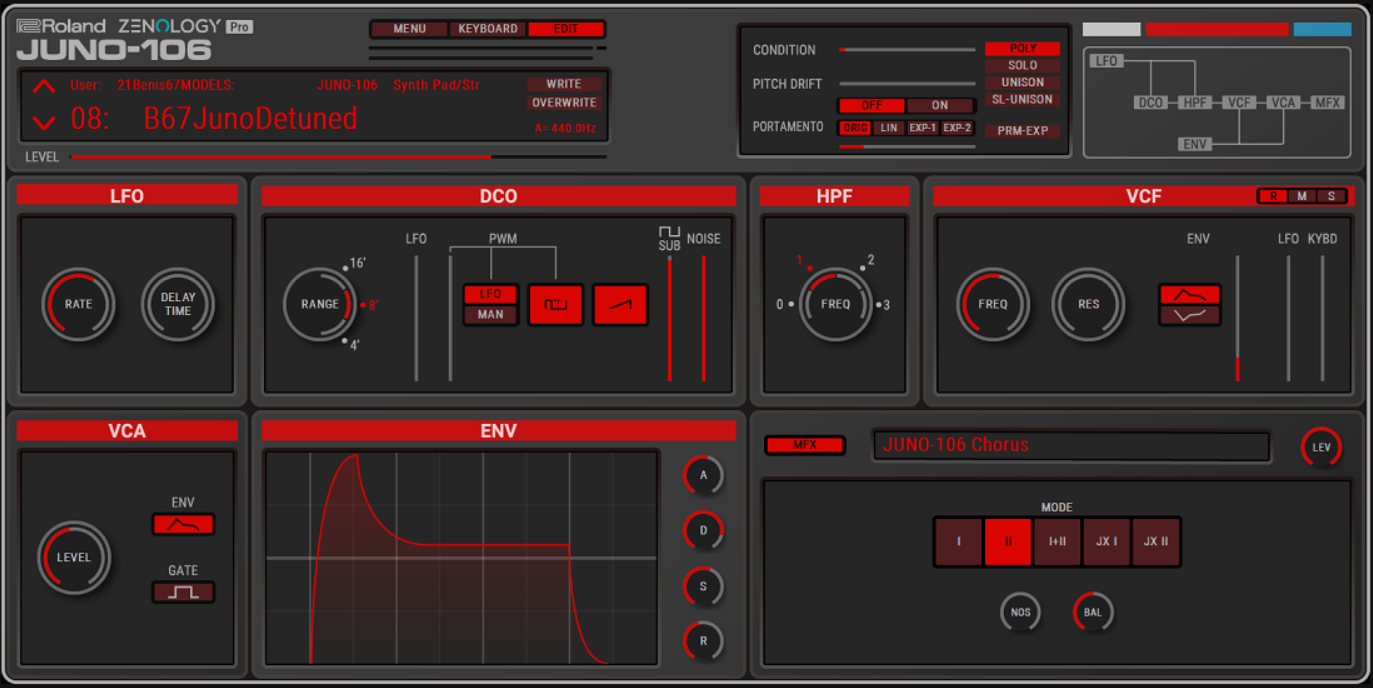Click the DCO RANGE knob

click(320, 304)
